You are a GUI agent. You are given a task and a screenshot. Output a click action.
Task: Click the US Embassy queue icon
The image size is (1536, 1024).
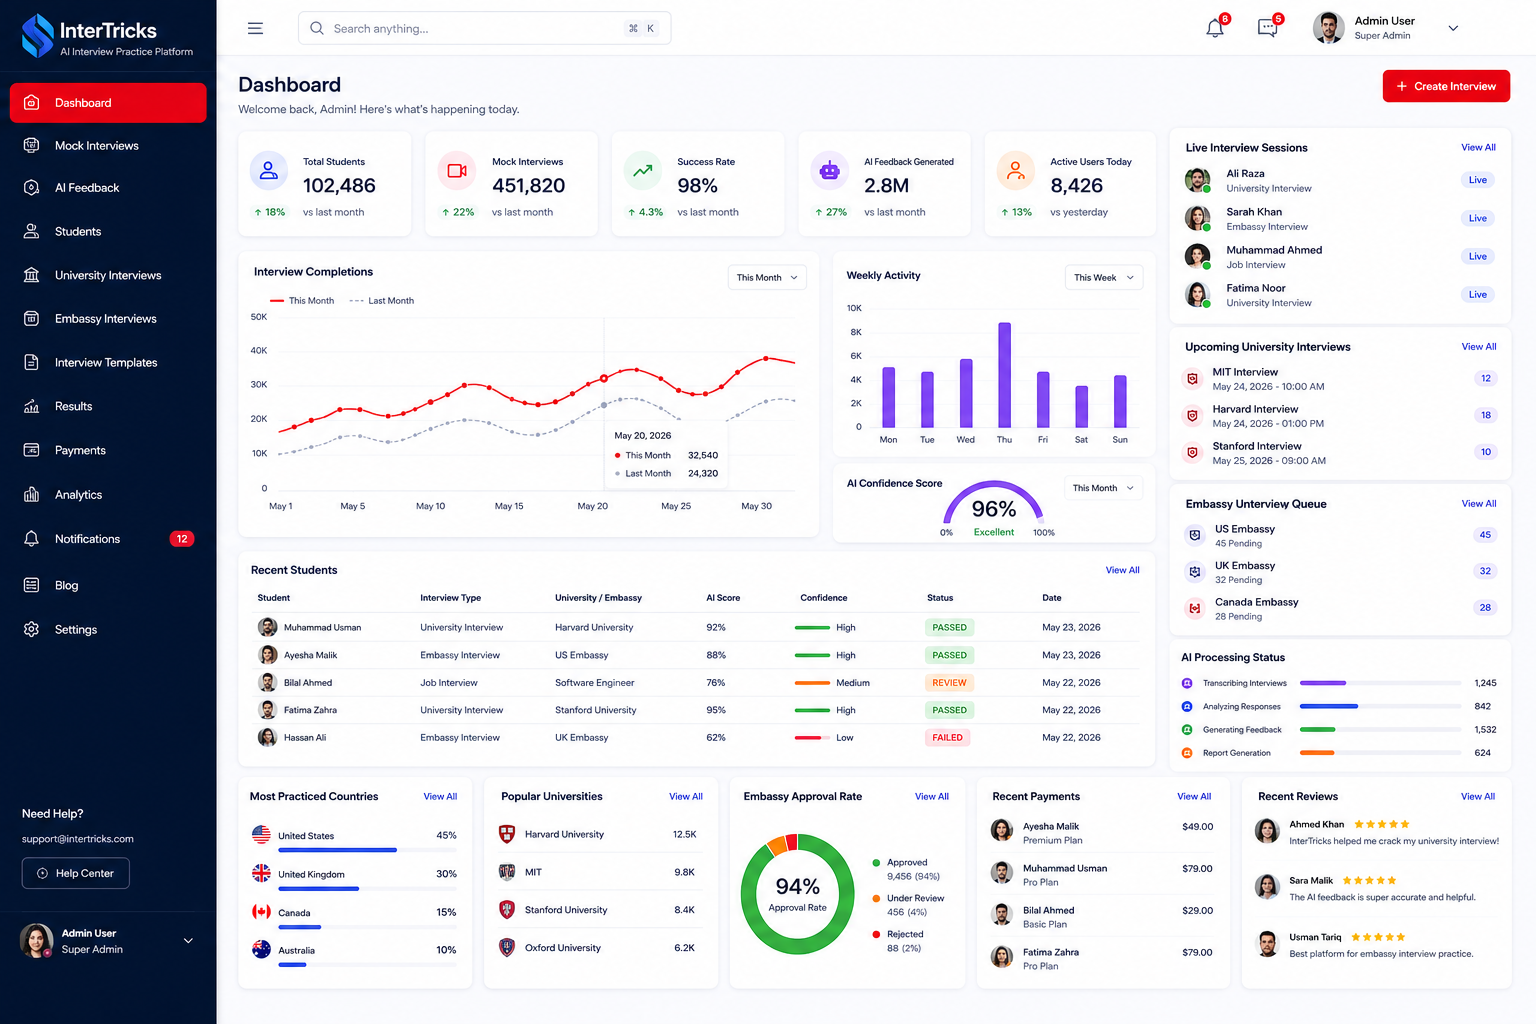point(1194,535)
